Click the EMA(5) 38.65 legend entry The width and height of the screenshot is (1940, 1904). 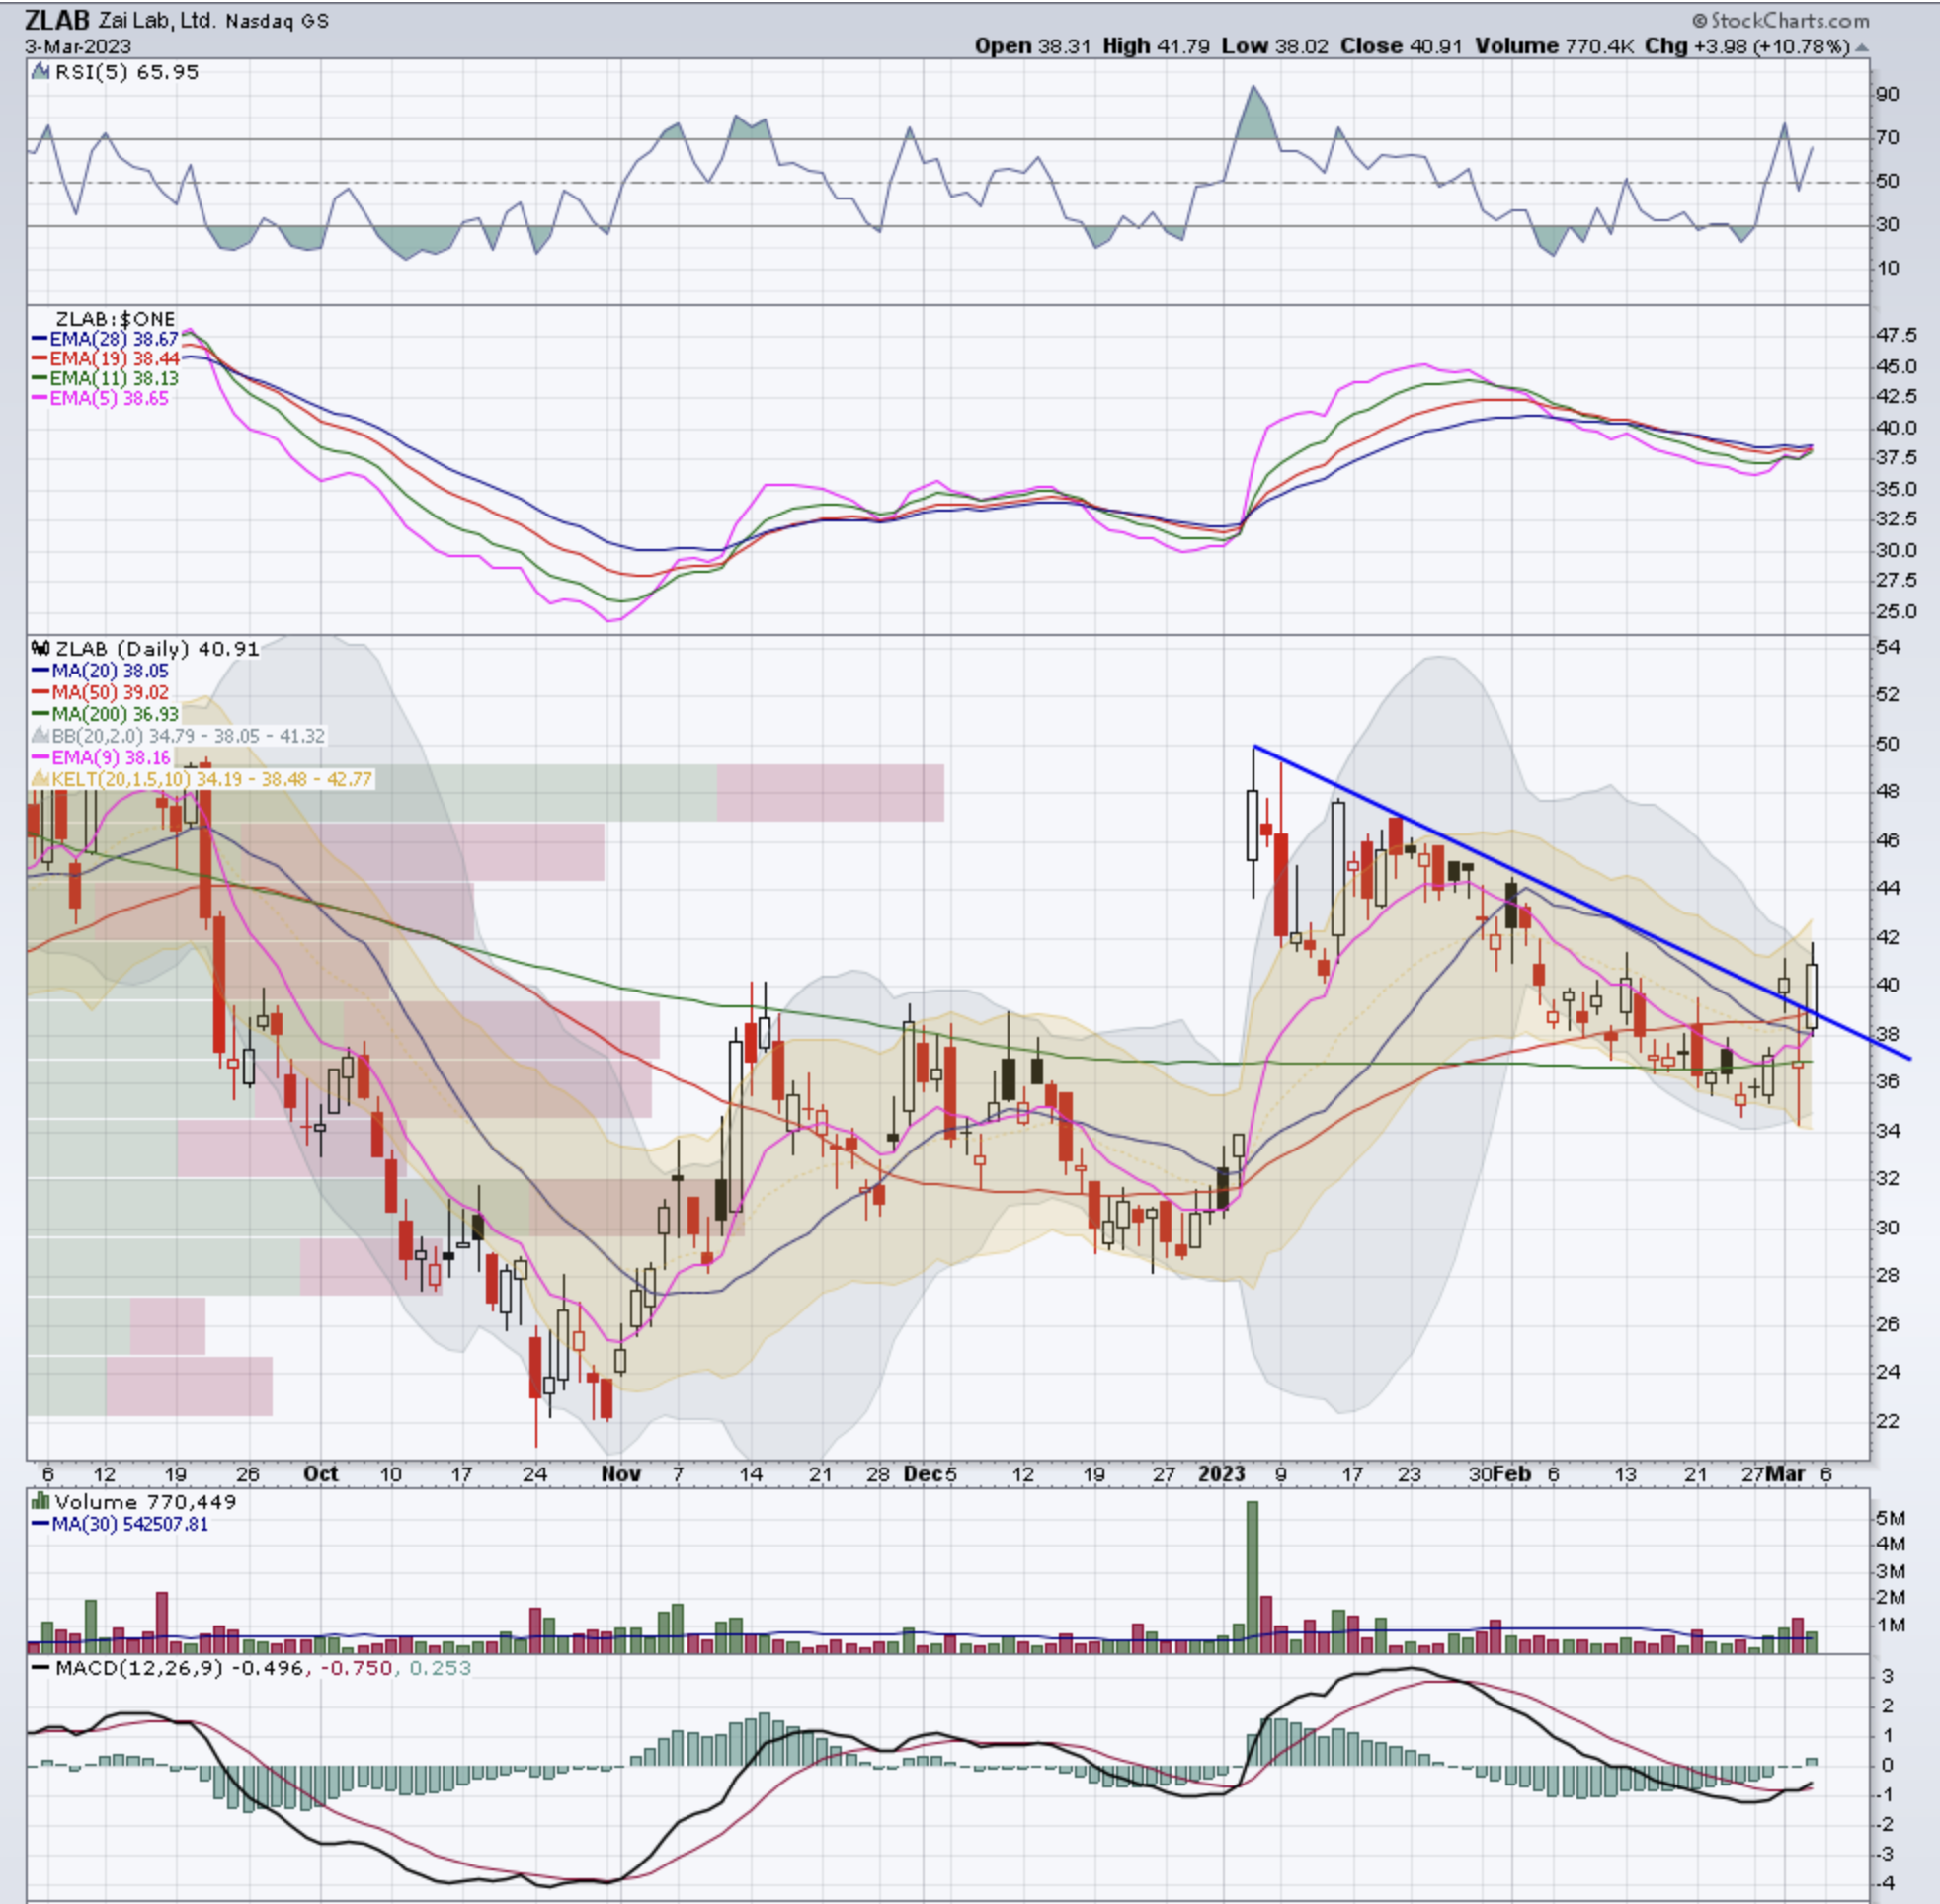pos(101,398)
